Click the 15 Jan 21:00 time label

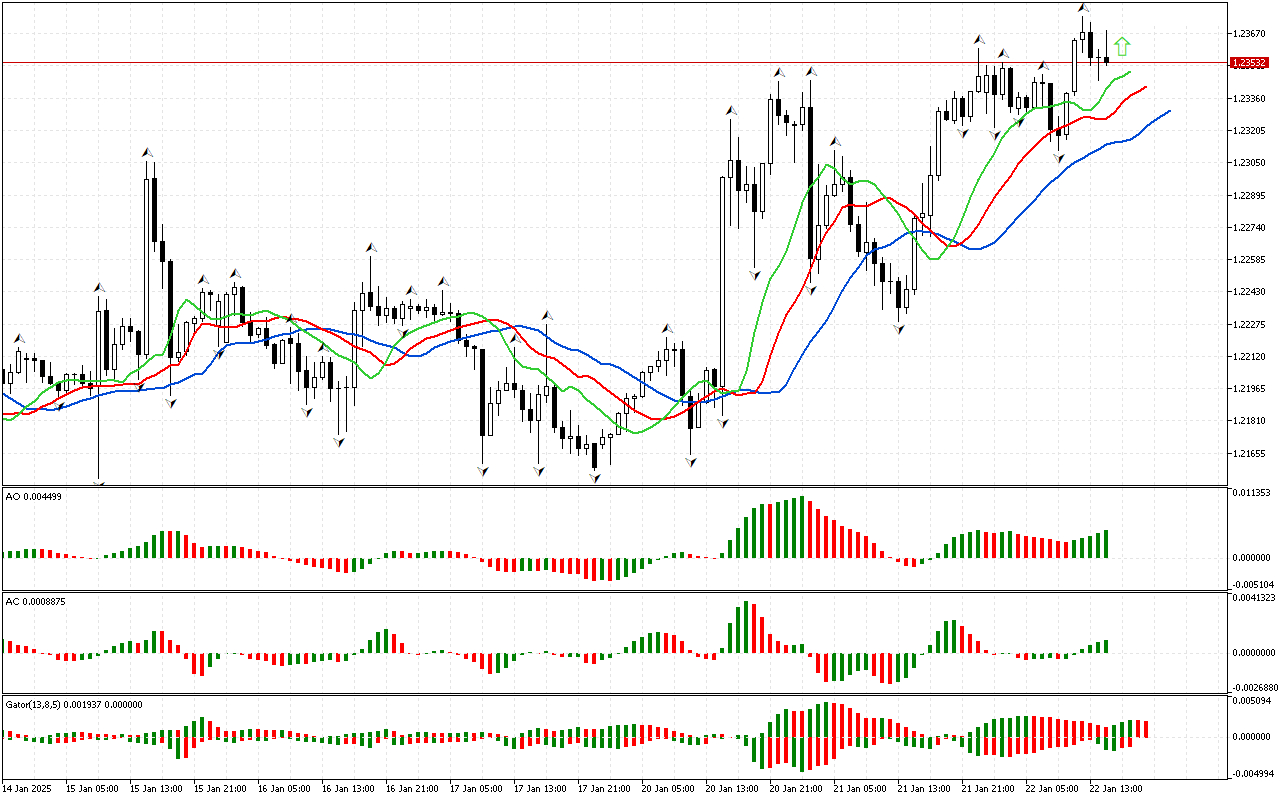click(221, 788)
